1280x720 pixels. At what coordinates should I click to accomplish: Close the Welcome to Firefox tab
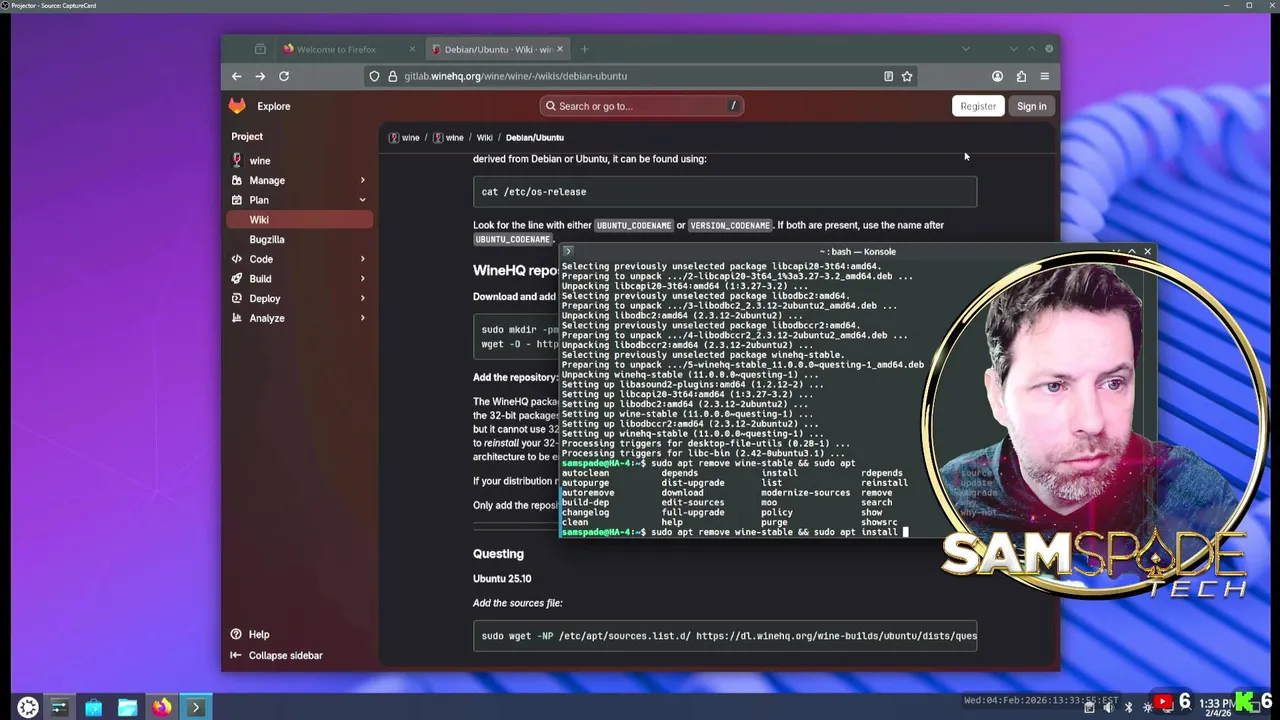412,49
